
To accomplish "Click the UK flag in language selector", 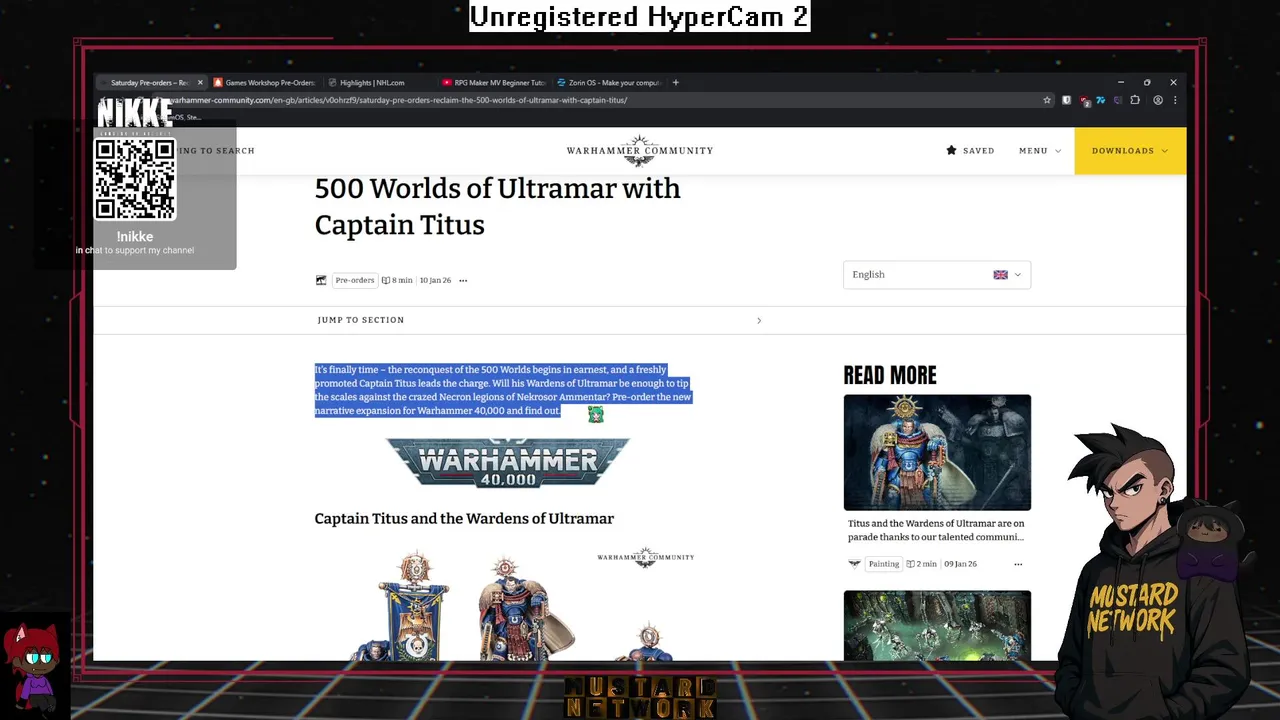I will pos(1000,275).
